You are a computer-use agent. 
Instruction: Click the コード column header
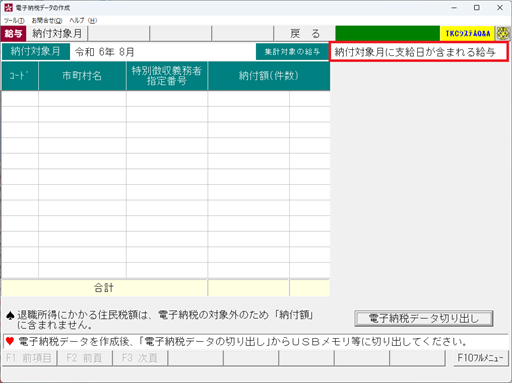pos(20,76)
